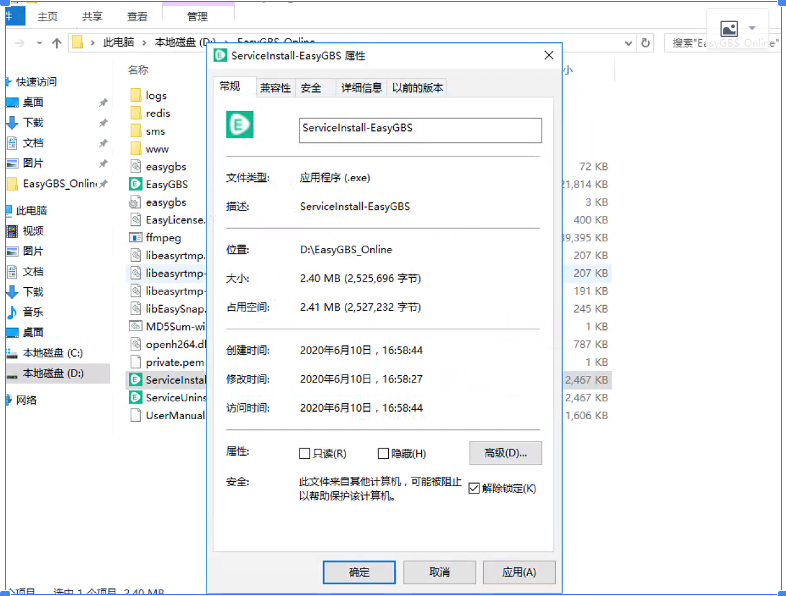Click the 确定 button
Viewport: 786px width, 596px height.
click(x=359, y=572)
